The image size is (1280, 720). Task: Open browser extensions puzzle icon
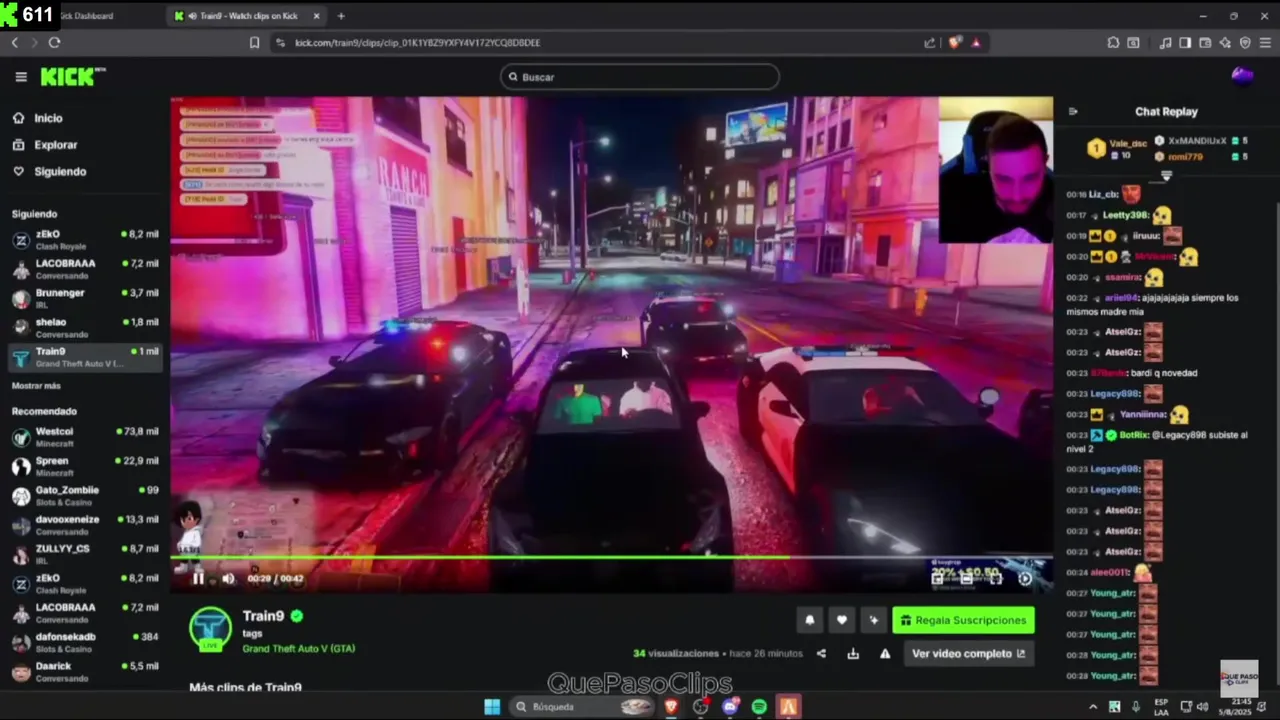1113,43
